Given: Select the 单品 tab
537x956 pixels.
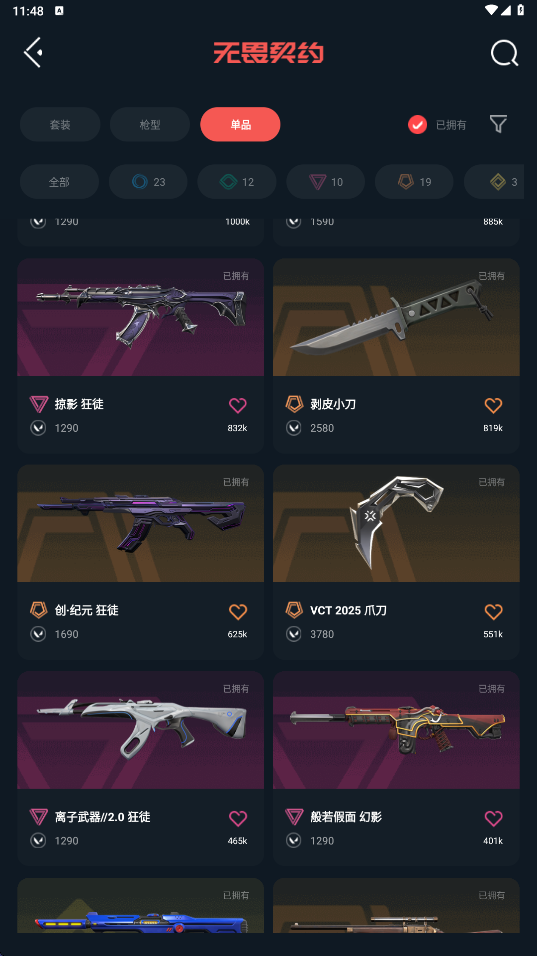Looking at the screenshot, I should (240, 124).
